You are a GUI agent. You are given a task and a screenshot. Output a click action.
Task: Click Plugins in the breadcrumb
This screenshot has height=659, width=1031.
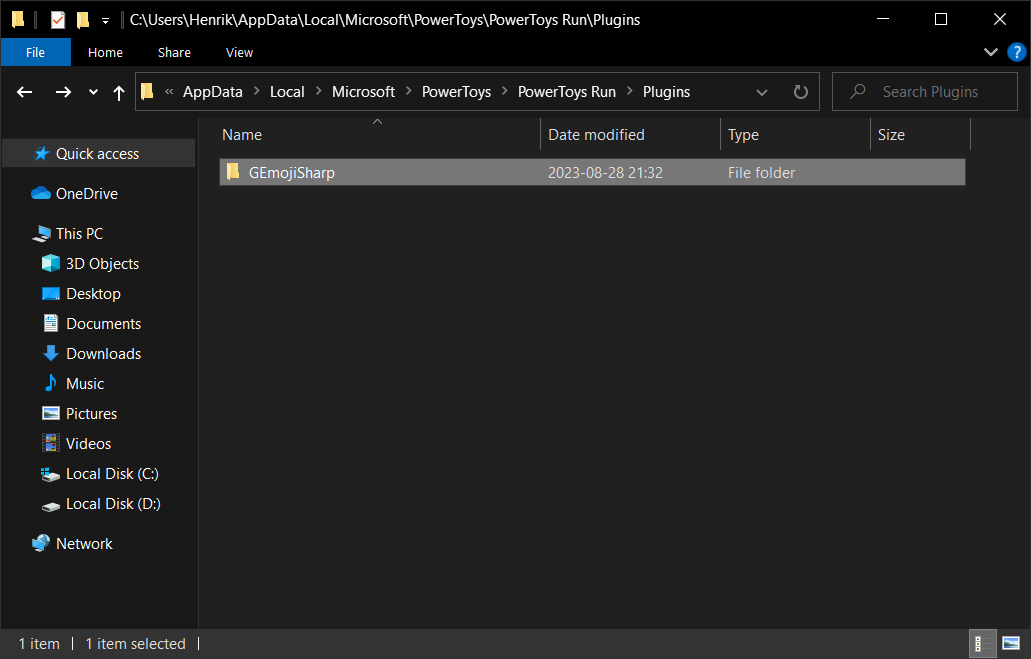(666, 92)
